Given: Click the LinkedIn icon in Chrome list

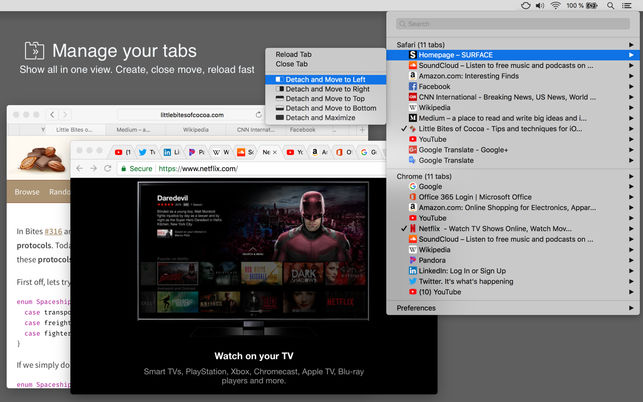Looking at the screenshot, I should point(413,271).
